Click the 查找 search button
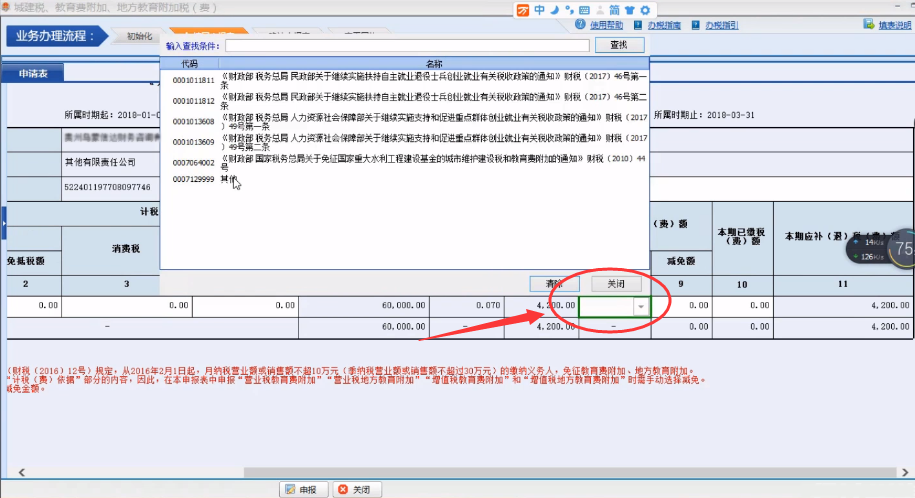Image resolution: width=915 pixels, height=498 pixels. pyautogui.click(x=617, y=45)
